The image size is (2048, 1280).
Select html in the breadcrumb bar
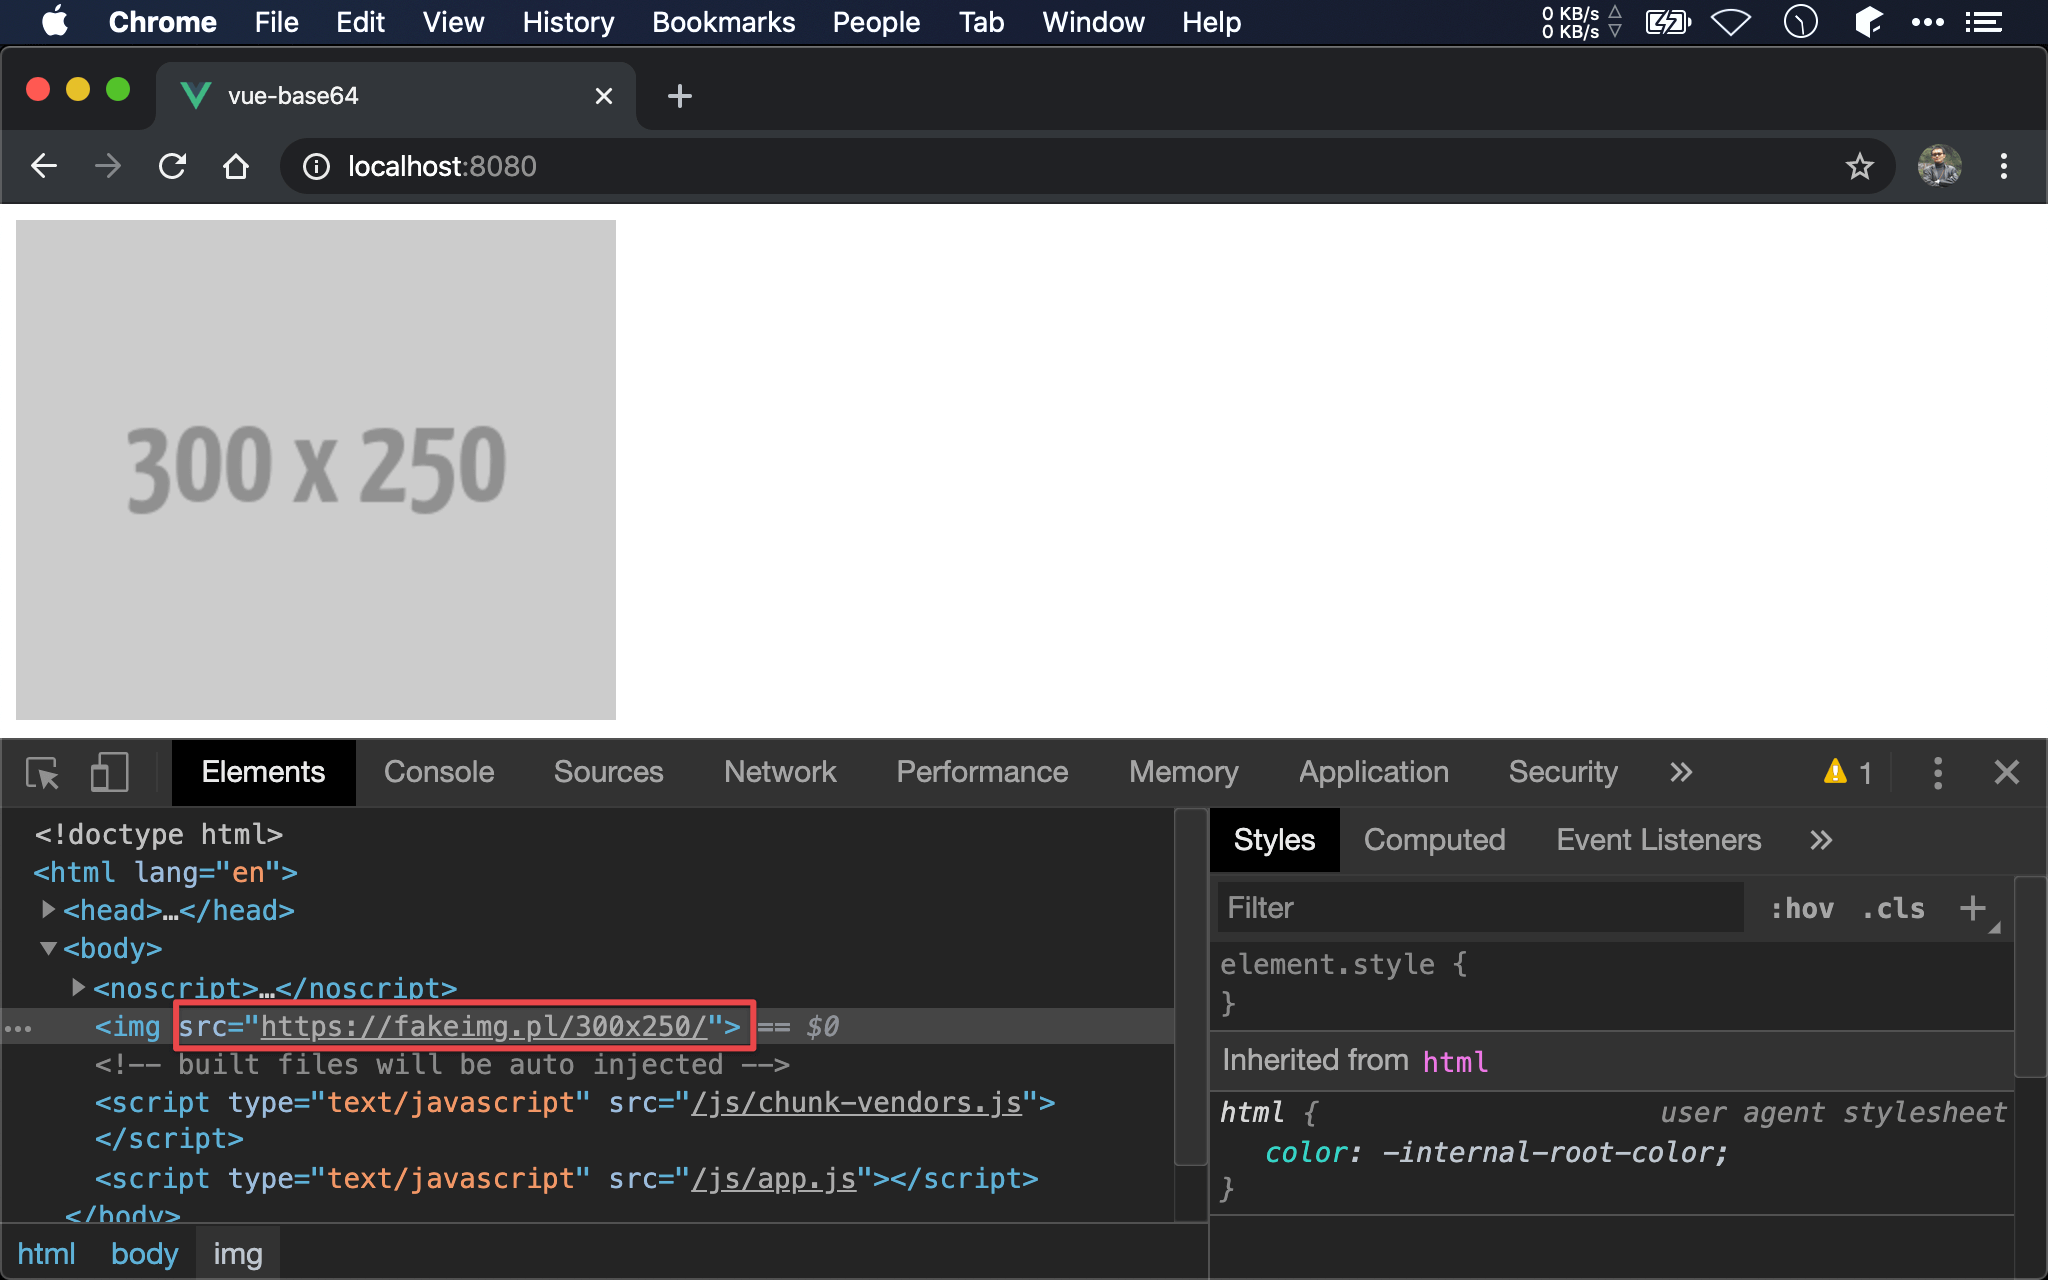click(x=46, y=1254)
